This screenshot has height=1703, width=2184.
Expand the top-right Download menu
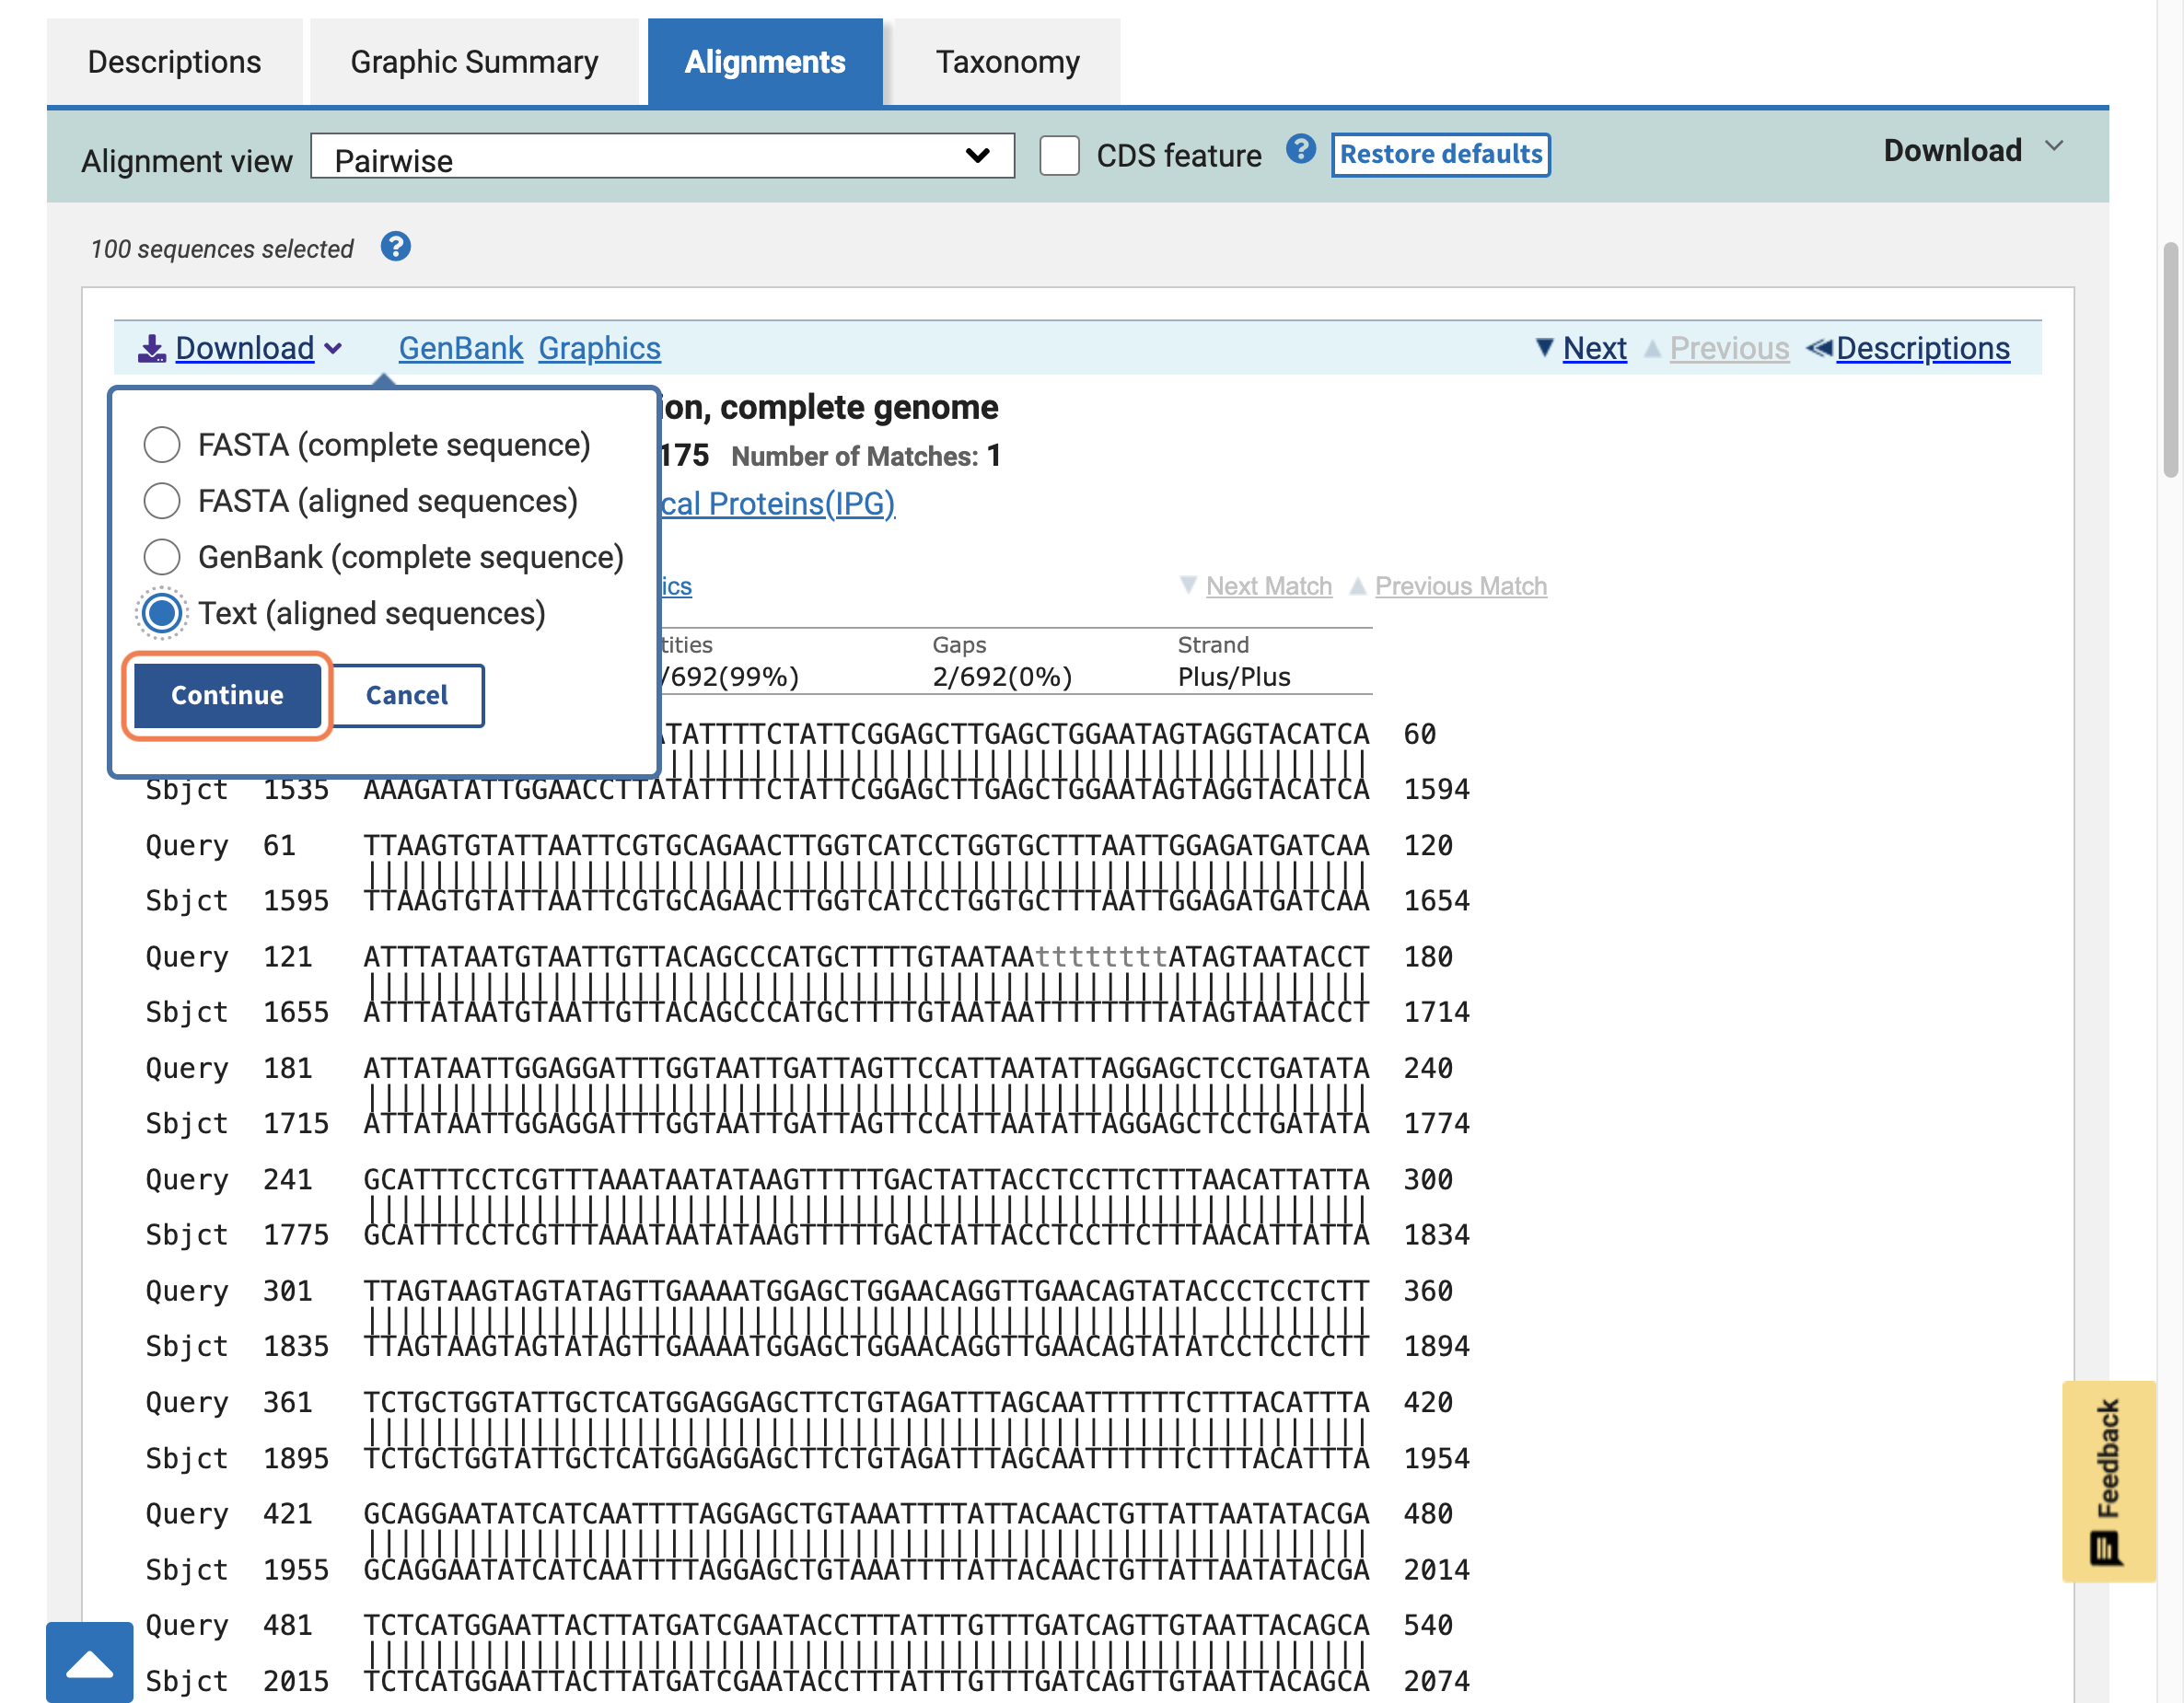coord(1973,150)
